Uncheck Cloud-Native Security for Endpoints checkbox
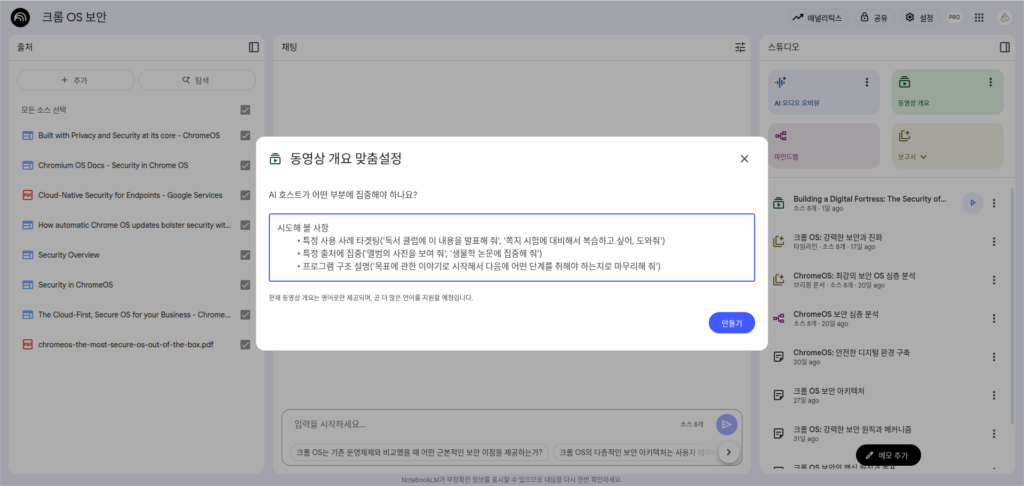This screenshot has height=486, width=1024. pyautogui.click(x=245, y=195)
